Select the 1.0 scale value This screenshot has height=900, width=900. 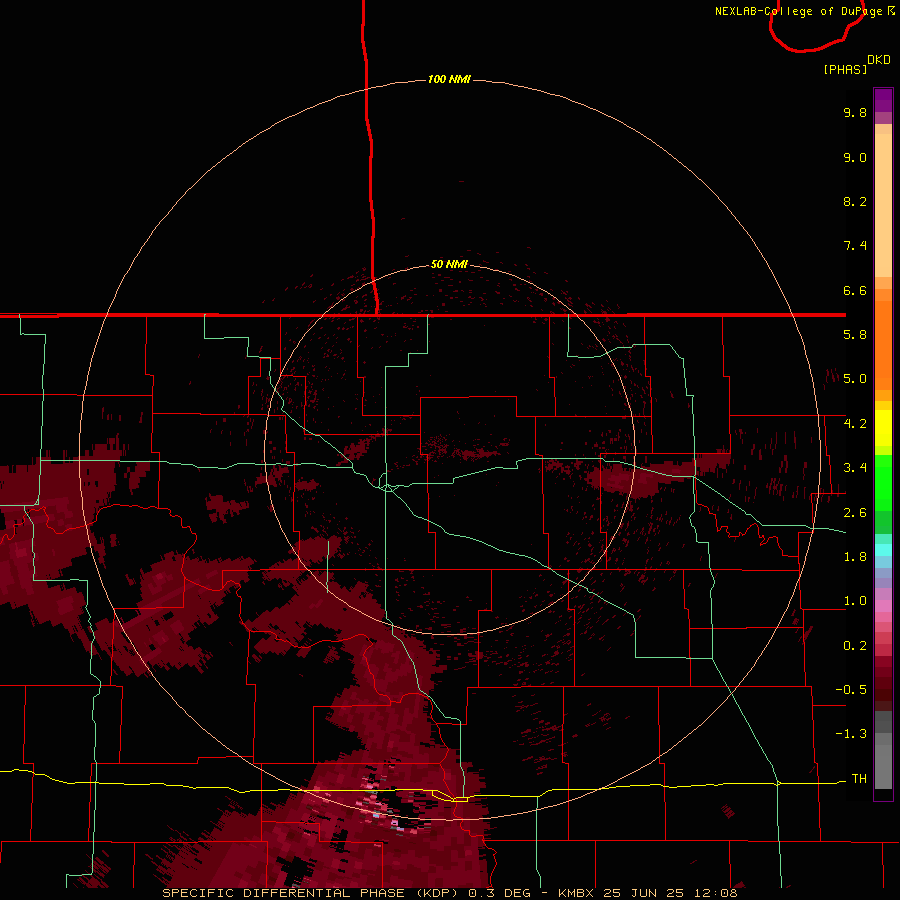[855, 601]
